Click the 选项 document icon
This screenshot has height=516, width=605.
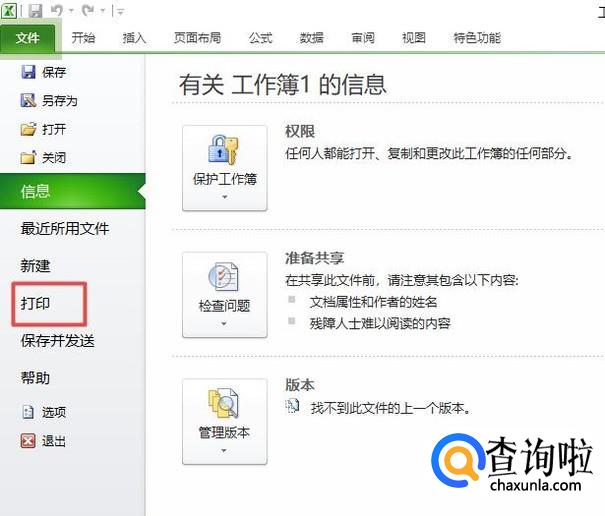tap(28, 412)
